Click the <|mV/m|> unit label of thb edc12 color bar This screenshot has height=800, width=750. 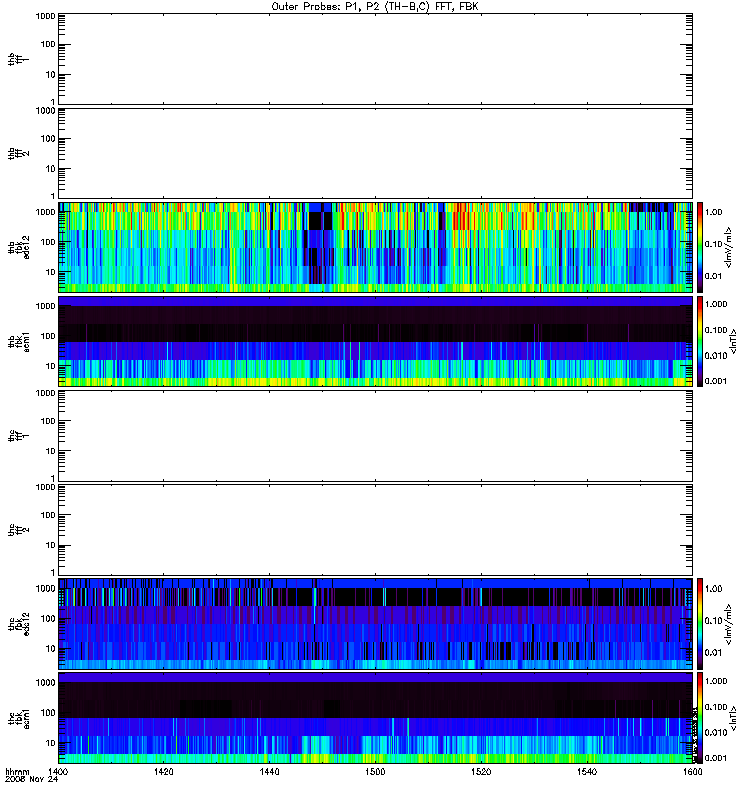[729, 247]
